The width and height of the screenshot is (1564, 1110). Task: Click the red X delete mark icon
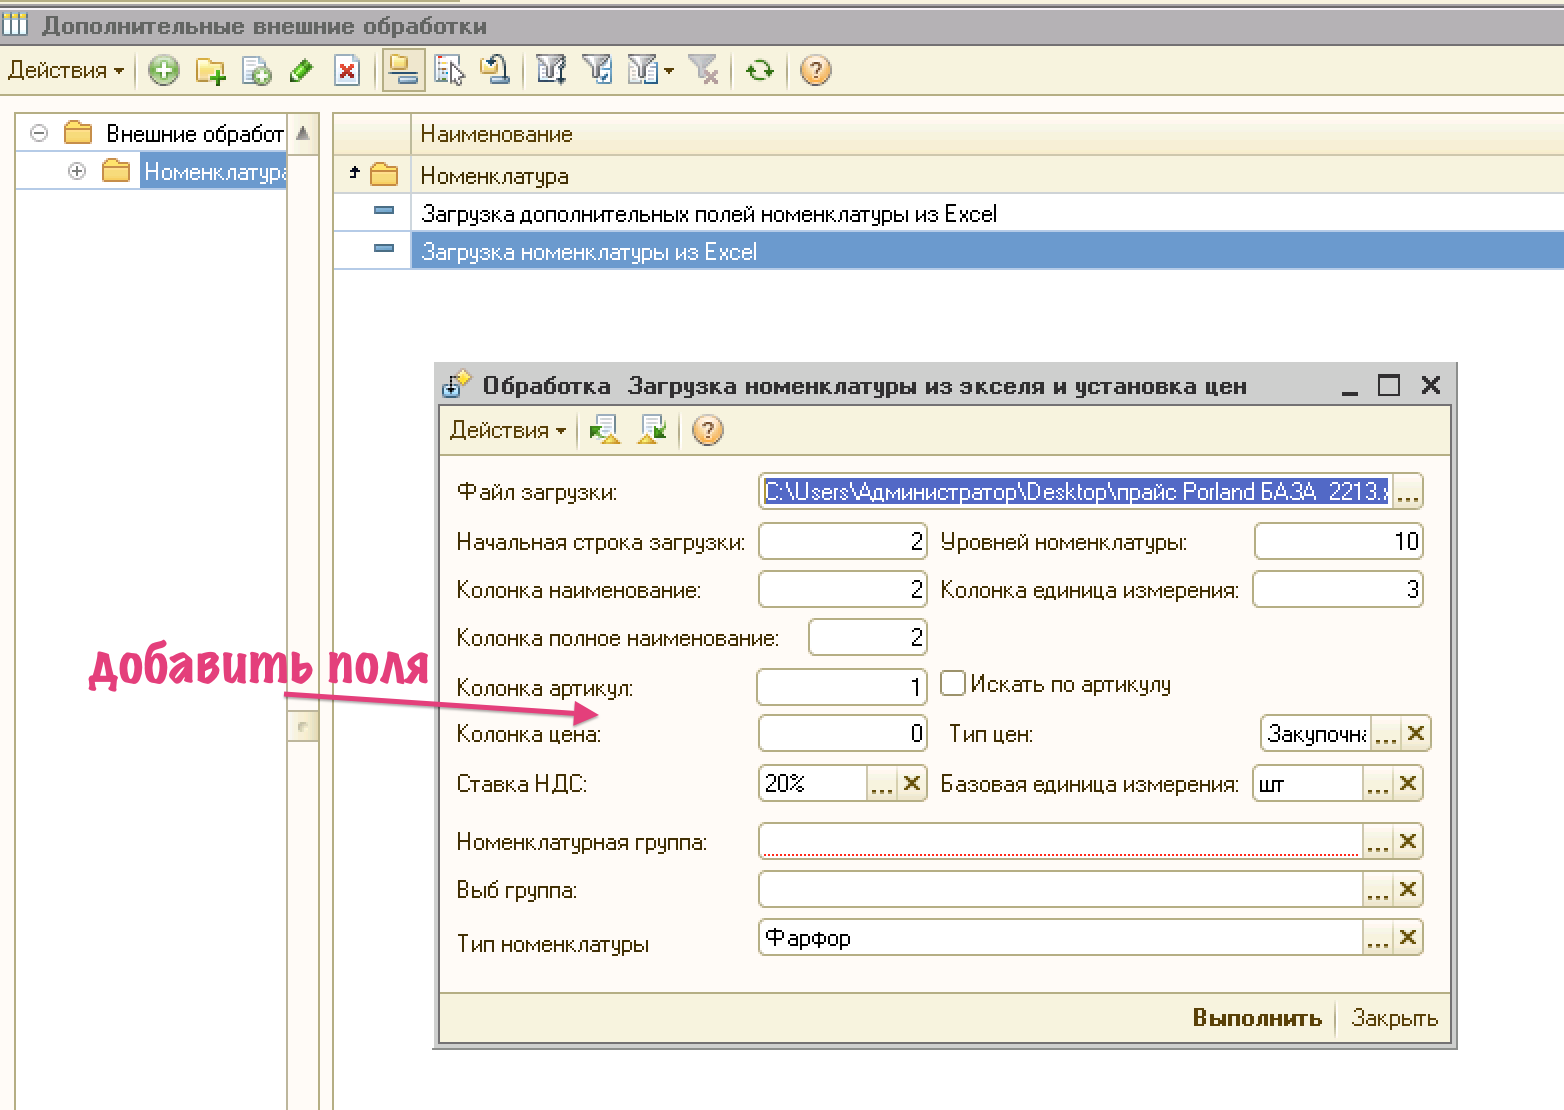pyautogui.click(x=347, y=71)
